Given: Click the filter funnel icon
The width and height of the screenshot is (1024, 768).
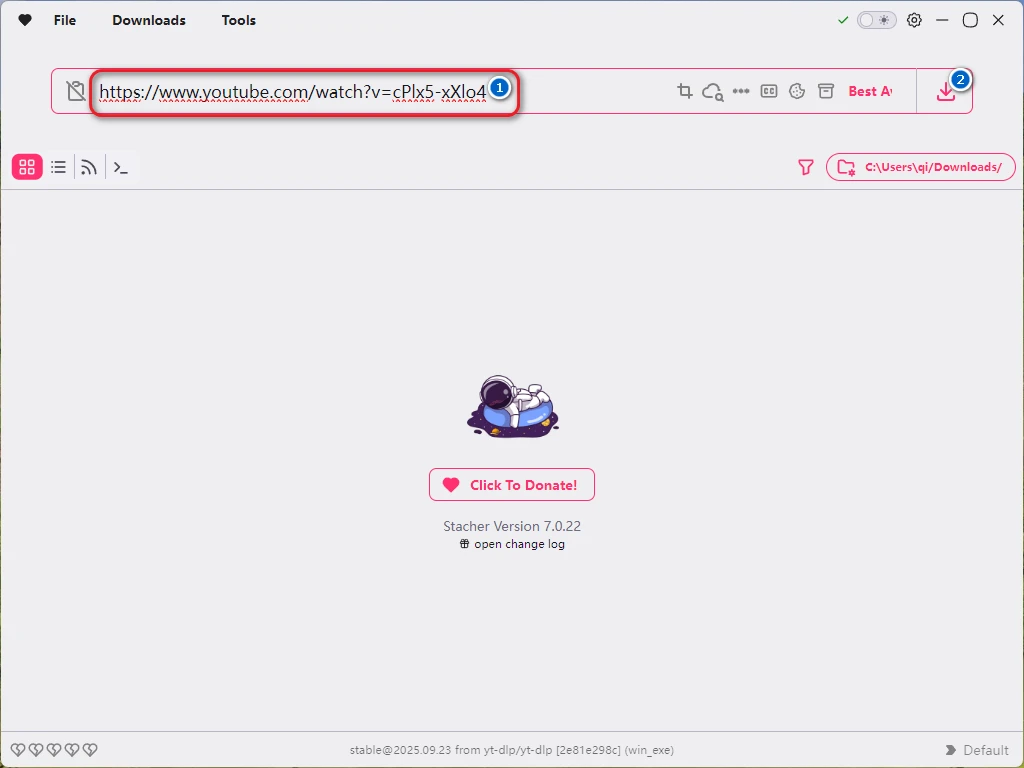Looking at the screenshot, I should point(806,167).
